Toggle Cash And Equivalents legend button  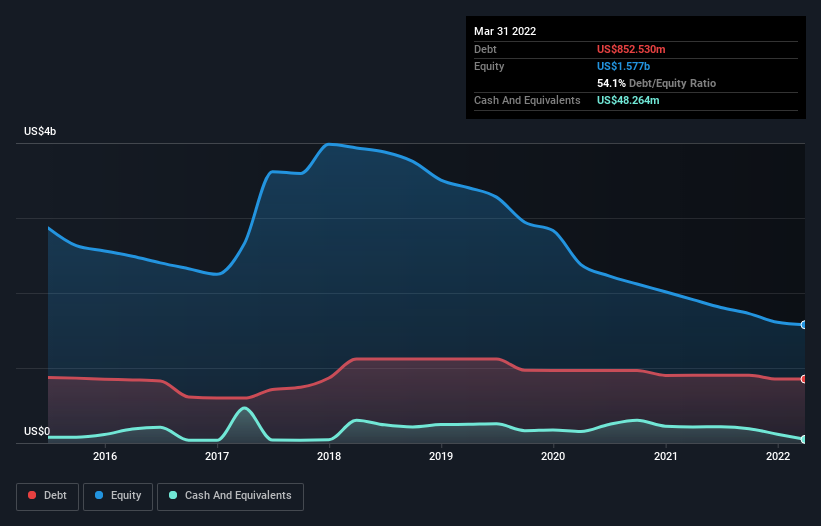(230, 496)
